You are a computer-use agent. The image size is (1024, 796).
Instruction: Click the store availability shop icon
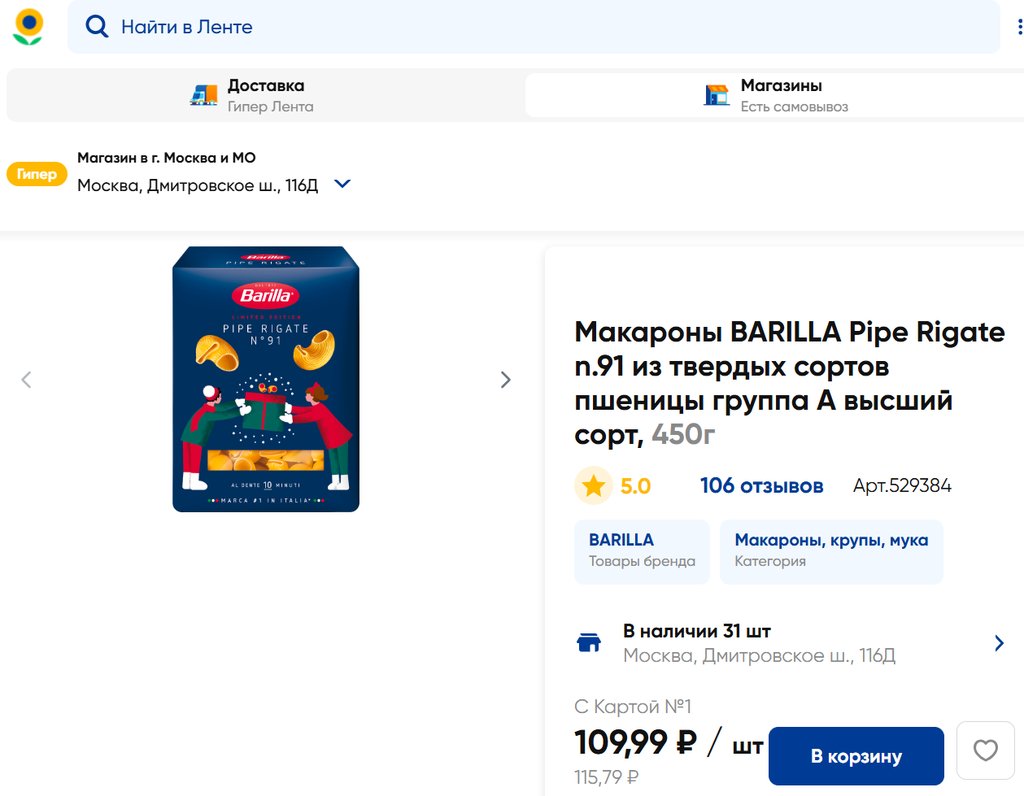click(x=590, y=643)
